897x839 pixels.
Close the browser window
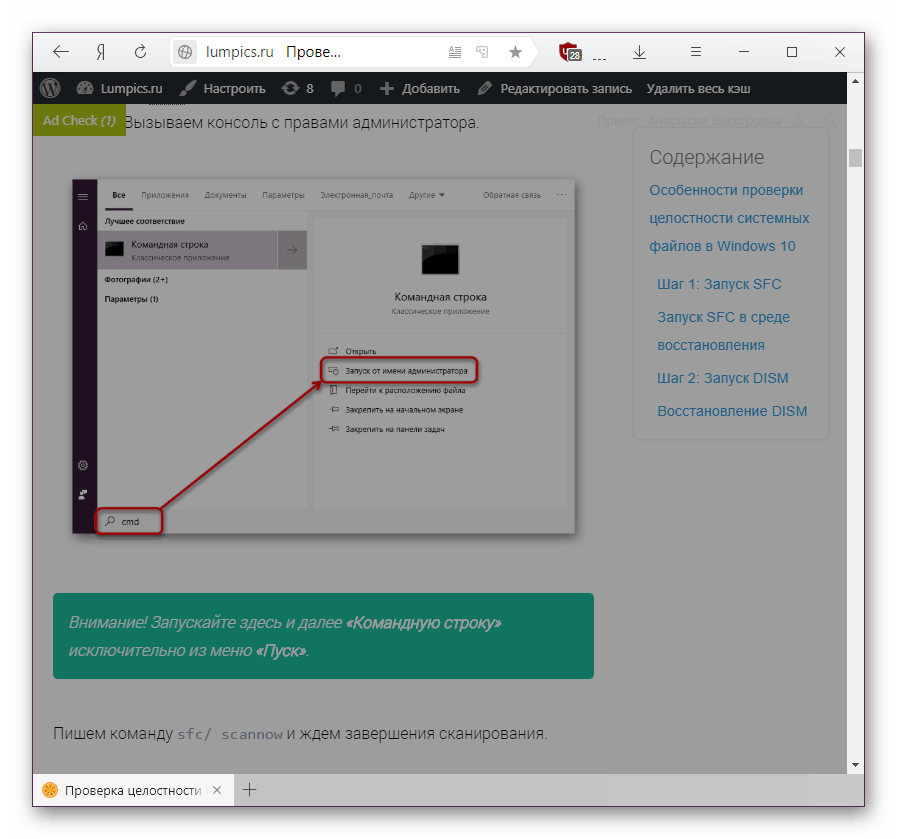[x=840, y=52]
